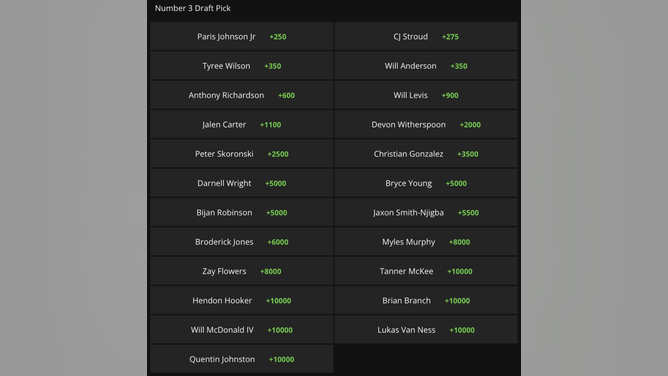Pick Devon Witherspoon +2000 bet
668x376 pixels.
tap(426, 125)
